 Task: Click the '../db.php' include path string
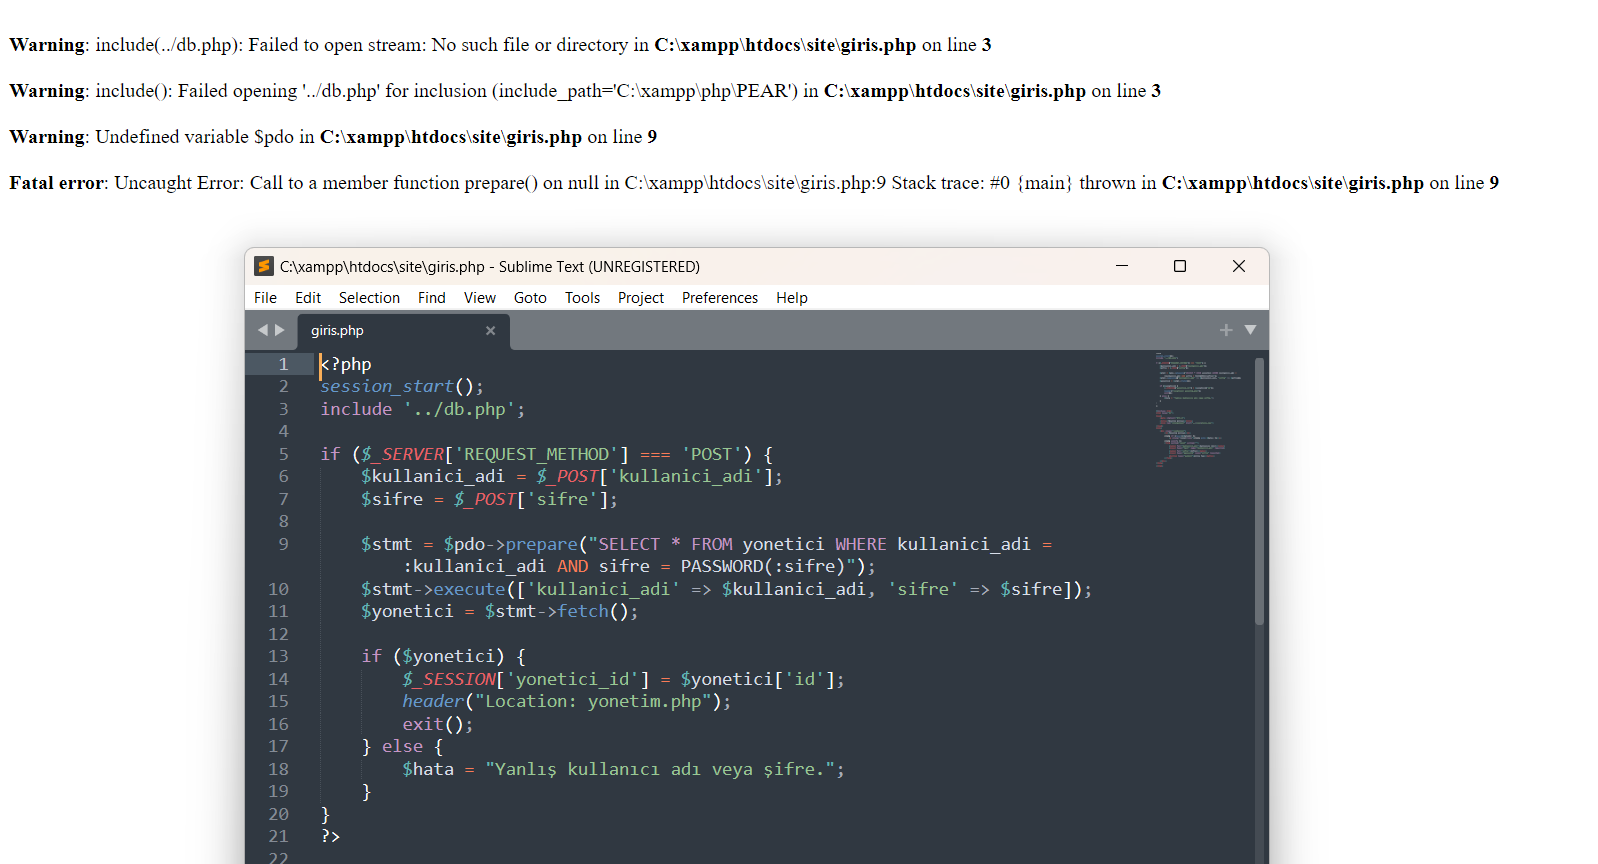[459, 409]
